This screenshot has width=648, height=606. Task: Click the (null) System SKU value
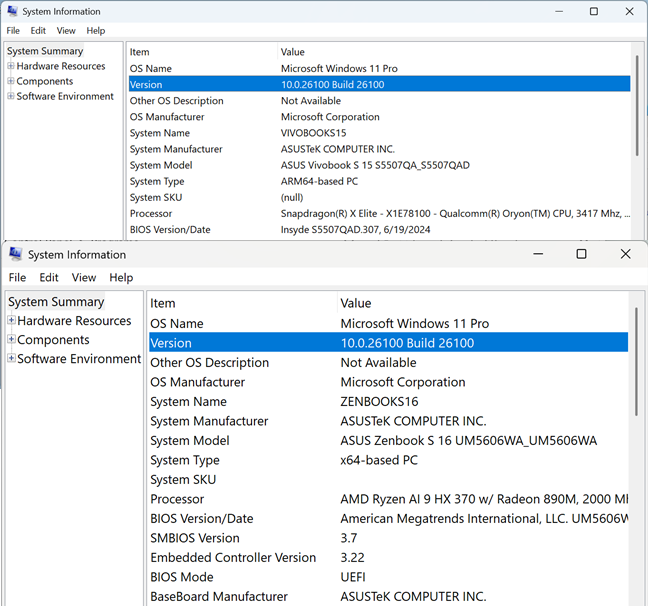292,198
